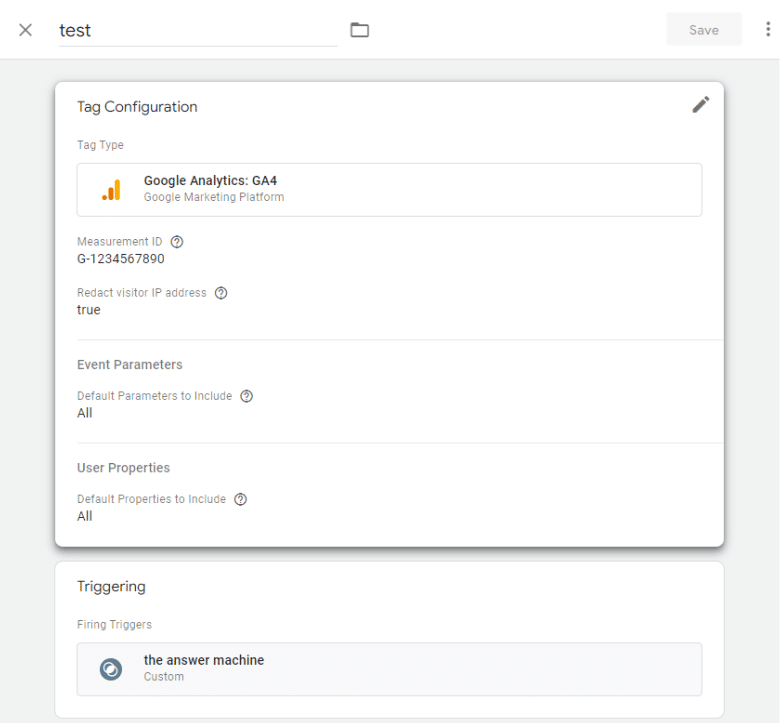Click the Redact visitor IP 'true' value
Viewport: 780px width, 723px height.
(89, 310)
